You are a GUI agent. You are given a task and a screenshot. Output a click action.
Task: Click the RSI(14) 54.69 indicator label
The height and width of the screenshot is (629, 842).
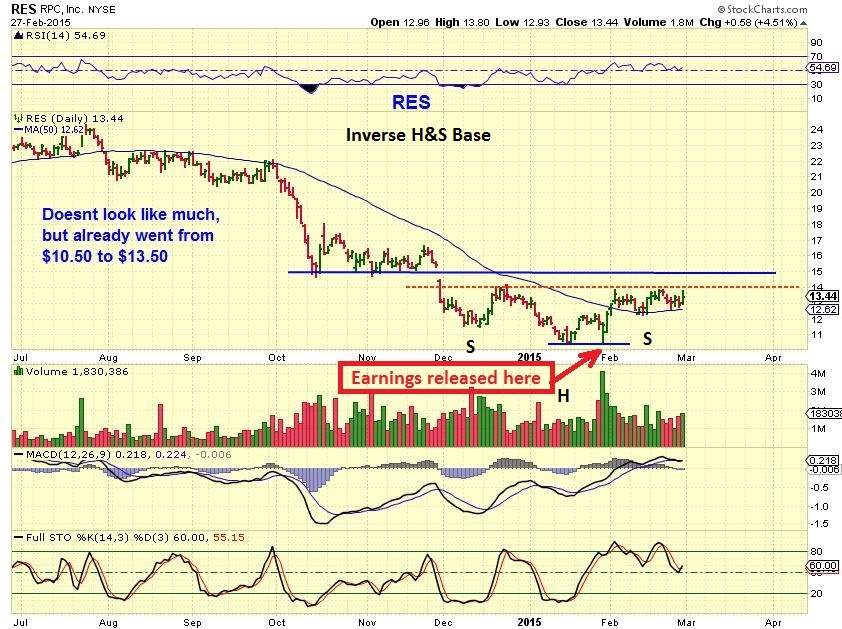(x=66, y=35)
